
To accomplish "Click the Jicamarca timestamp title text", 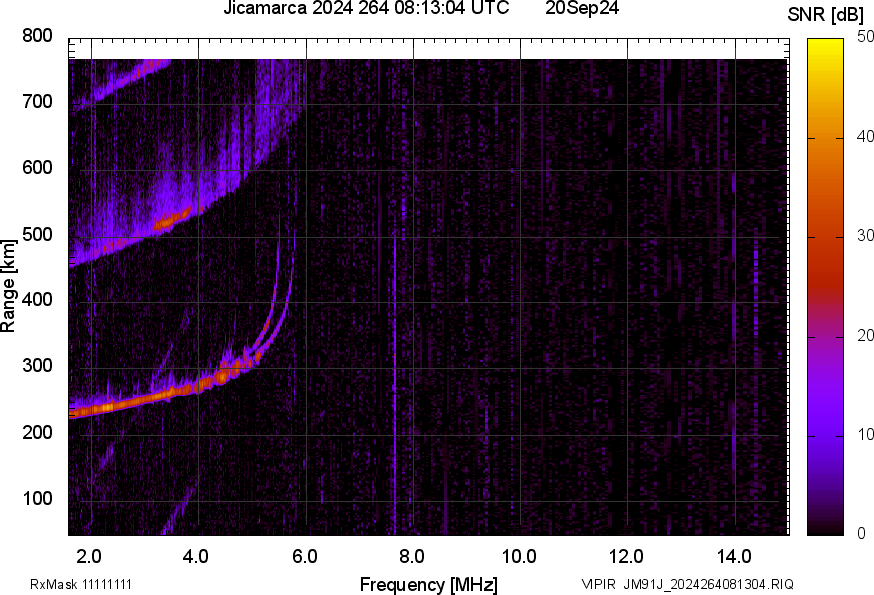I will [366, 9].
